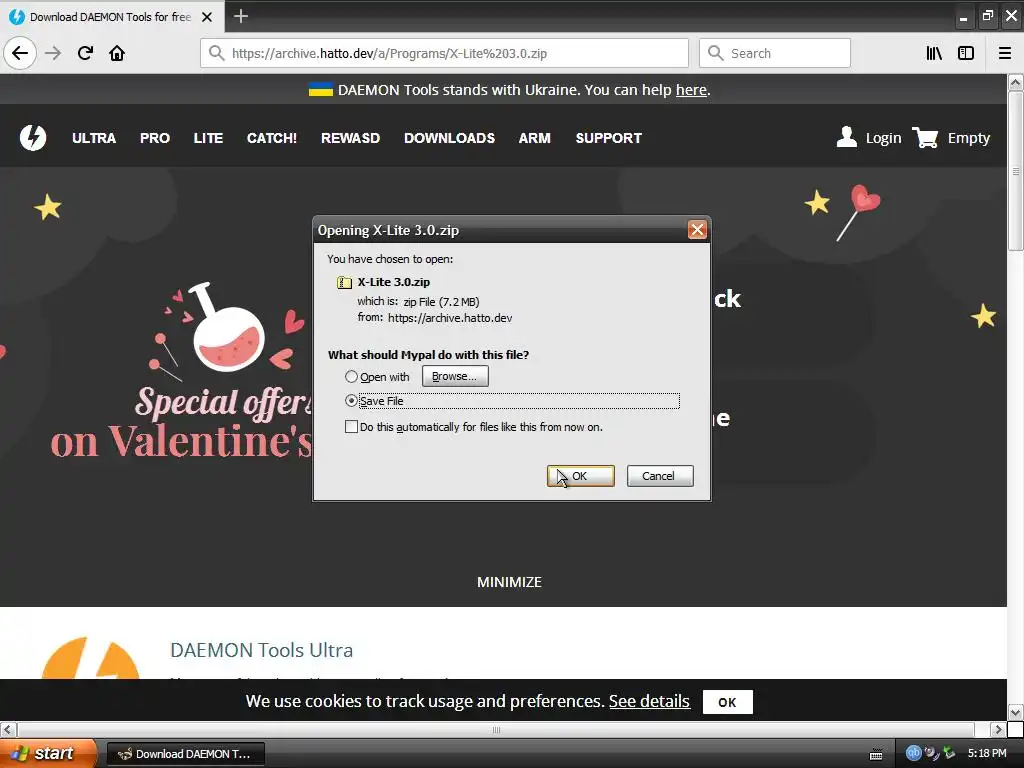This screenshot has width=1024, height=768.
Task: Click the https://archive.hatto.dev source text
Action: [x=450, y=318]
